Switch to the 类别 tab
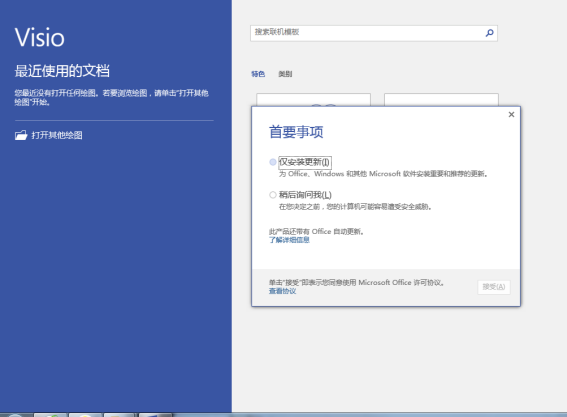Viewport: 567px width, 417px height. [285, 74]
